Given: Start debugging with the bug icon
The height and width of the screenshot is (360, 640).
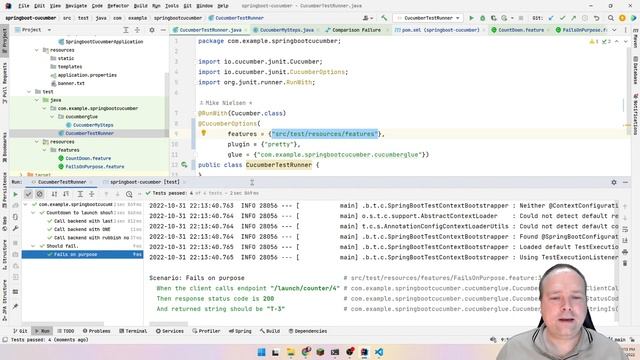Looking at the screenshot, I should (x=482, y=18).
